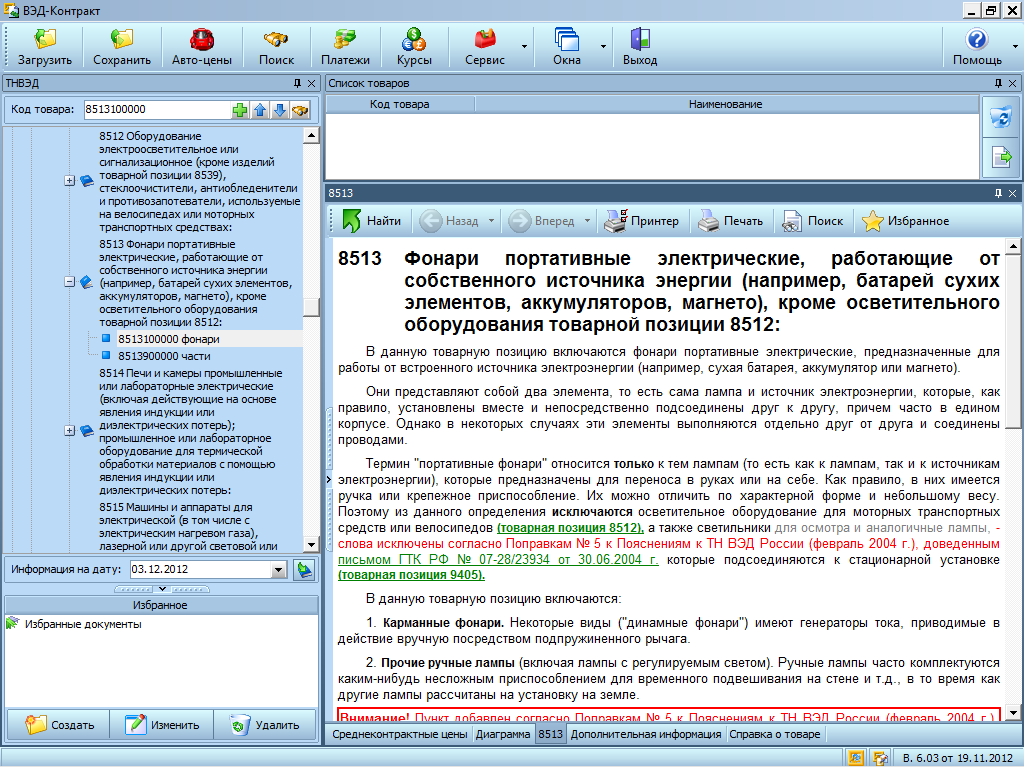Open Сервис dropdown arrow

click(524, 46)
